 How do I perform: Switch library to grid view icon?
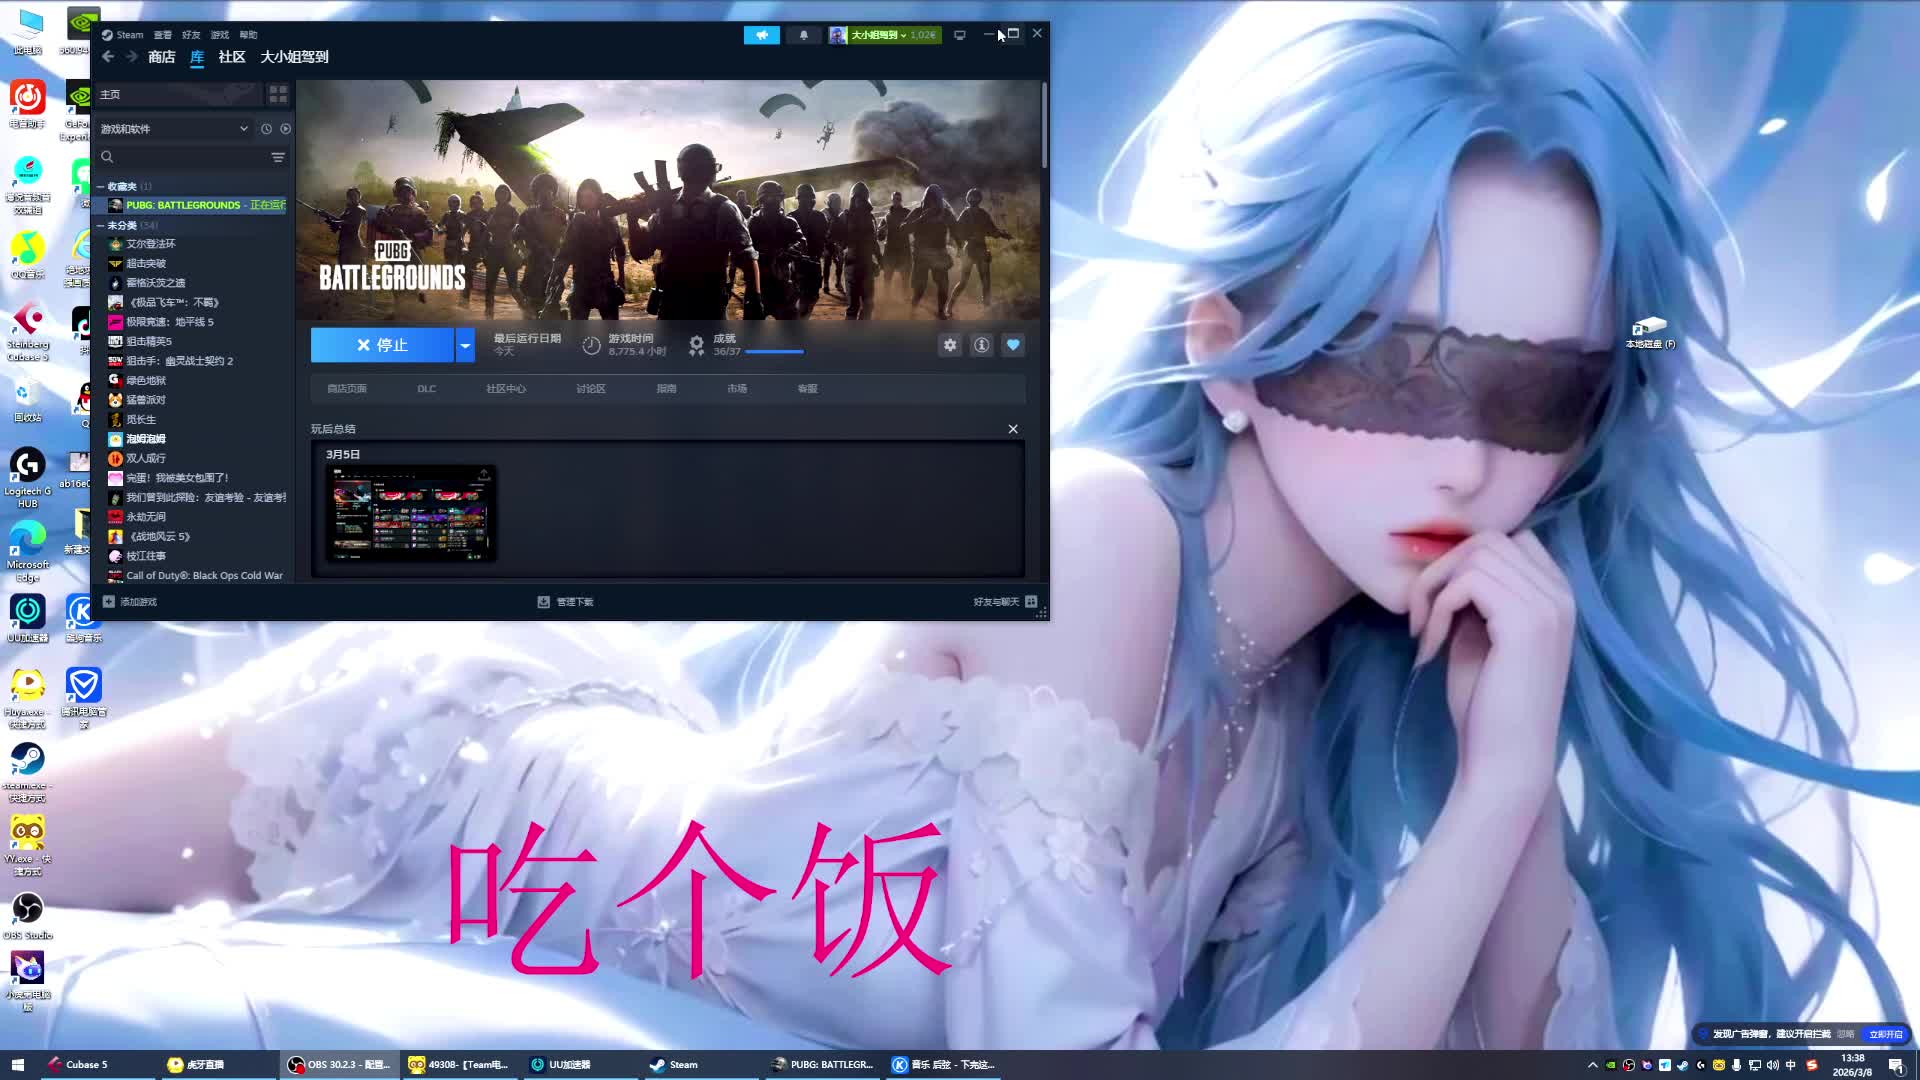[x=278, y=94]
